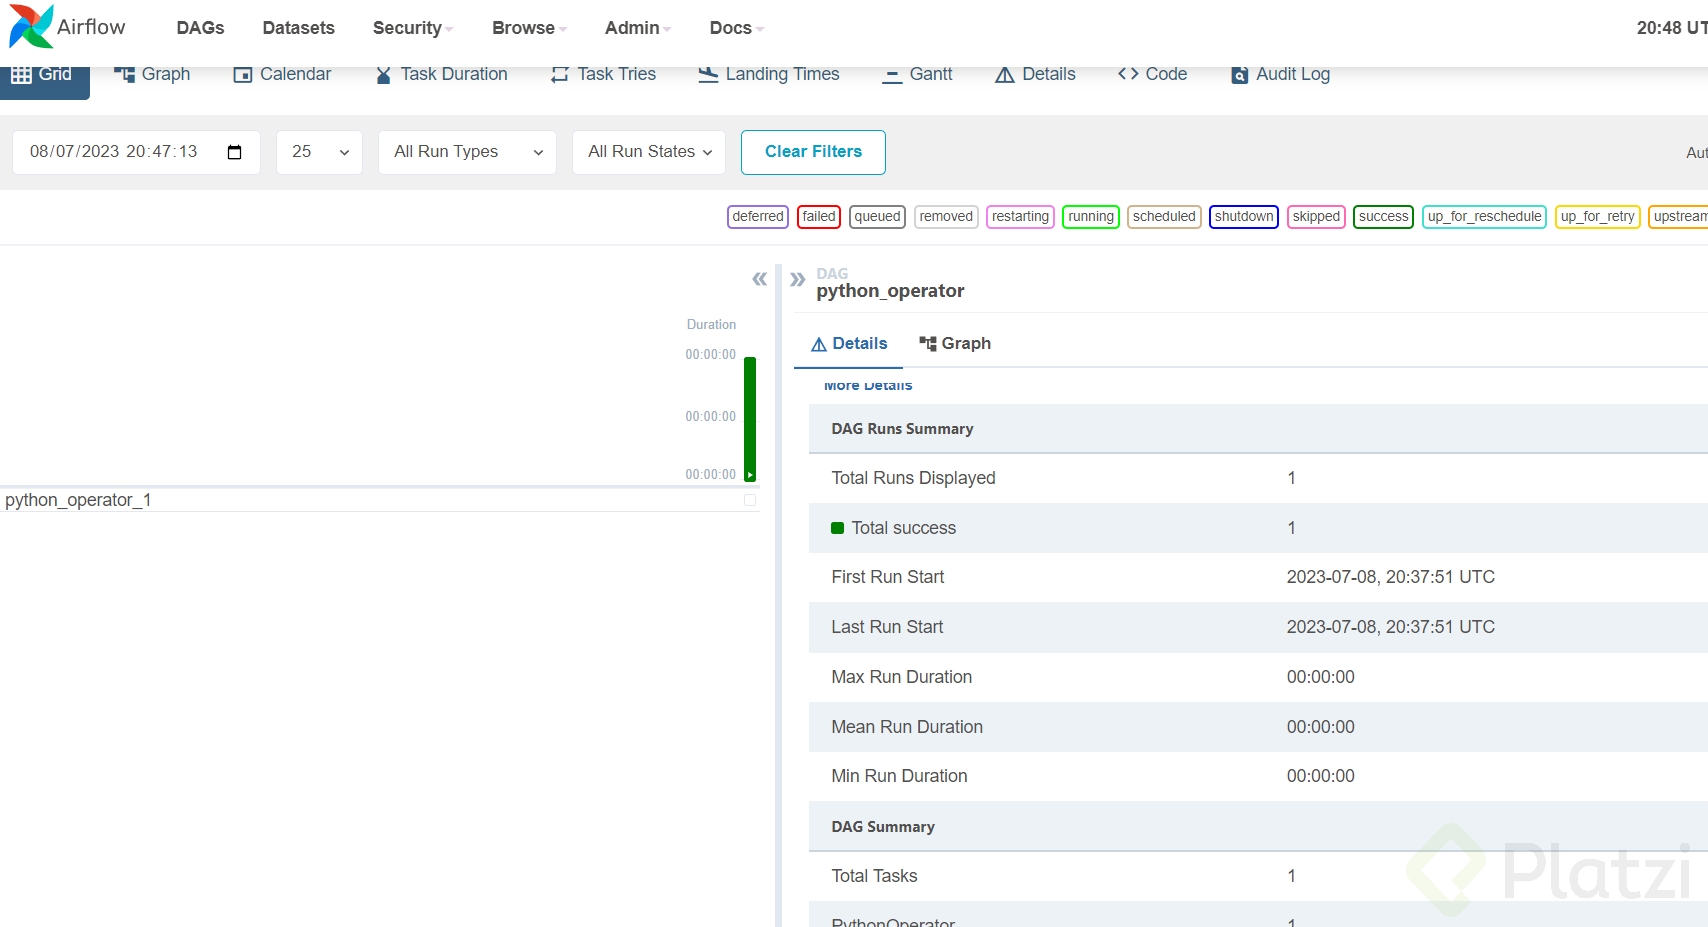Click the Airflow logo
1708x927 pixels.
click(x=67, y=27)
